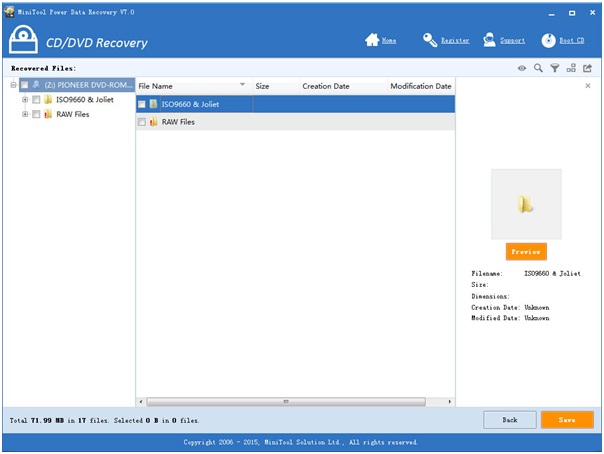Click the Boot CD disc icon
Image resolution: width=604 pixels, height=454 pixels.
point(549,41)
